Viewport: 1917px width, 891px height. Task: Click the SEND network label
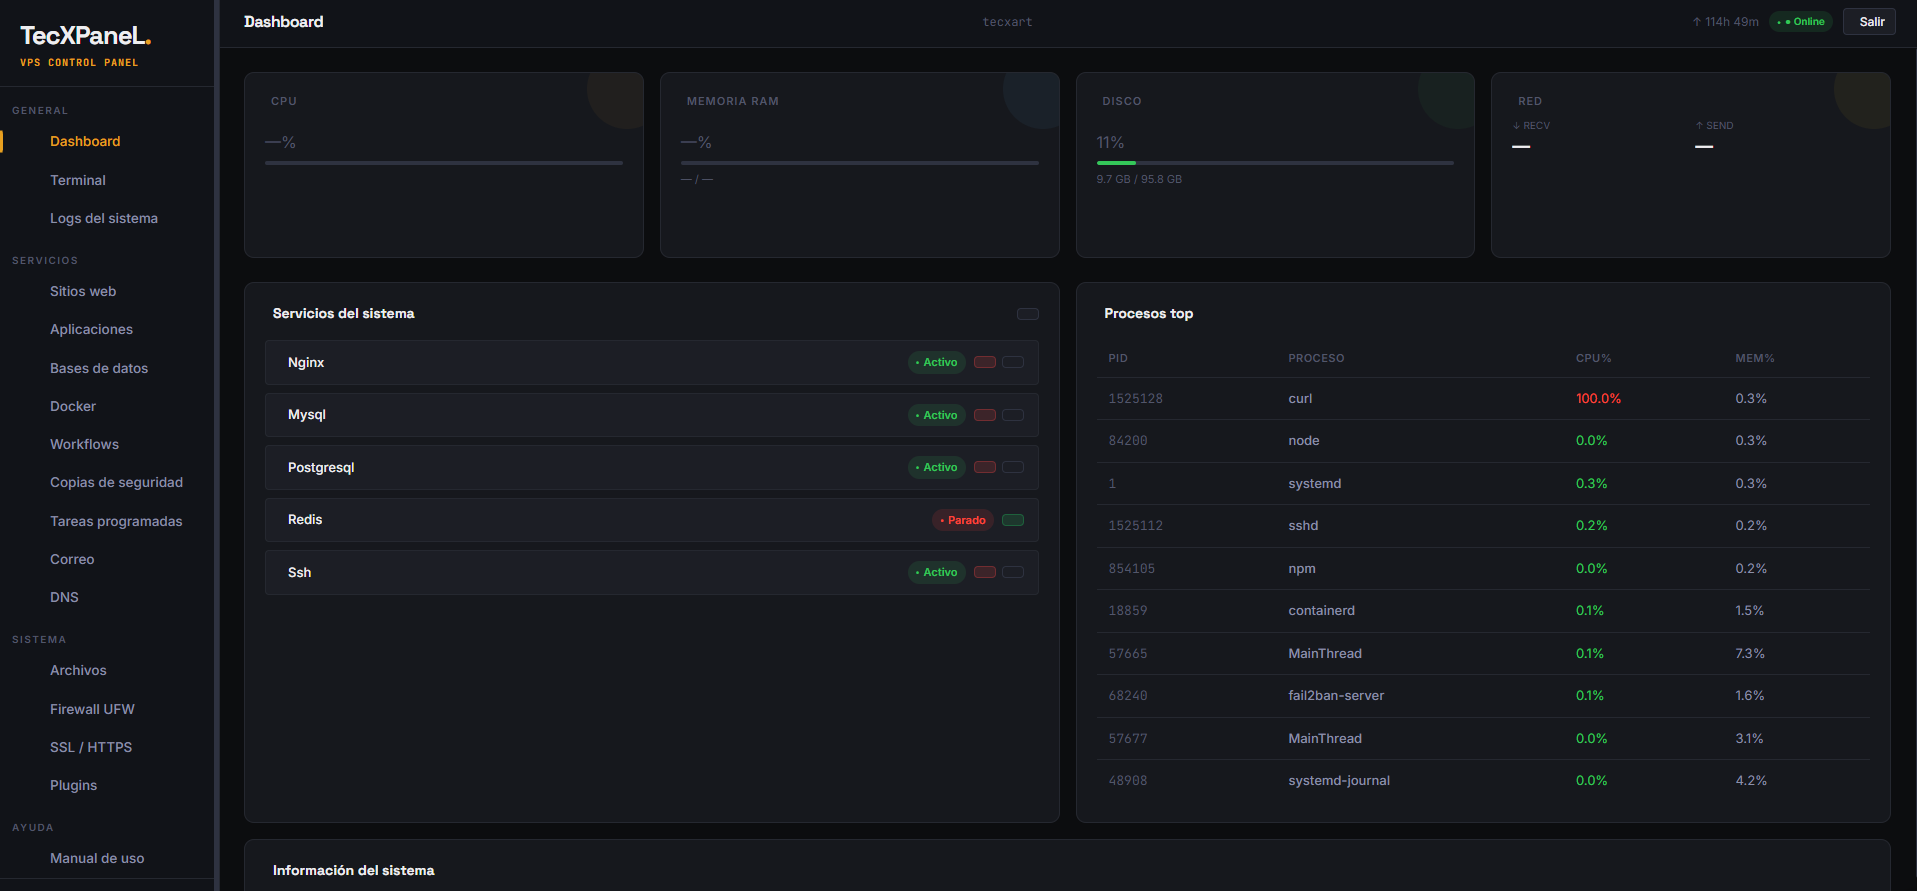(x=1714, y=126)
